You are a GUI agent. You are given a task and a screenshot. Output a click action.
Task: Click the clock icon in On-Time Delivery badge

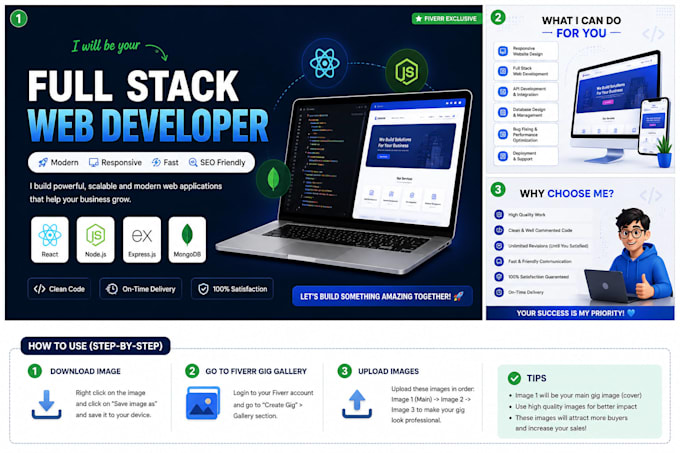click(x=112, y=289)
